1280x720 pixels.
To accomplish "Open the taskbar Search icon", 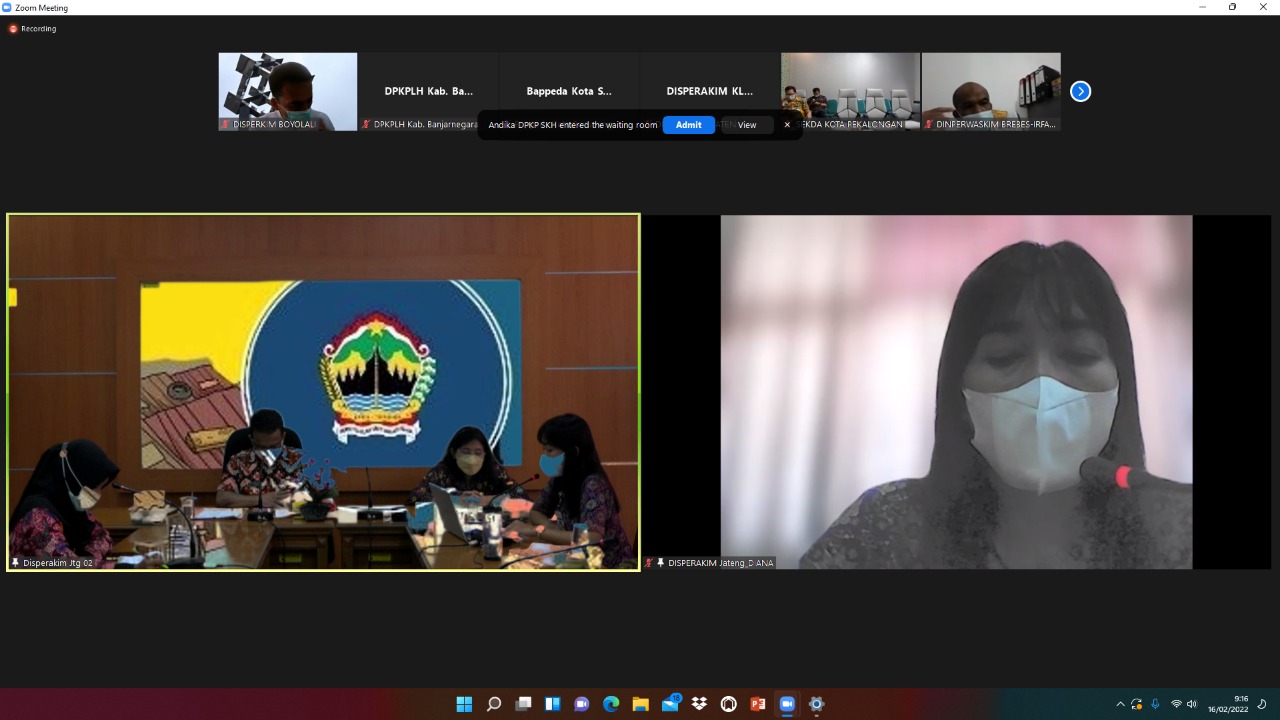I will point(494,704).
